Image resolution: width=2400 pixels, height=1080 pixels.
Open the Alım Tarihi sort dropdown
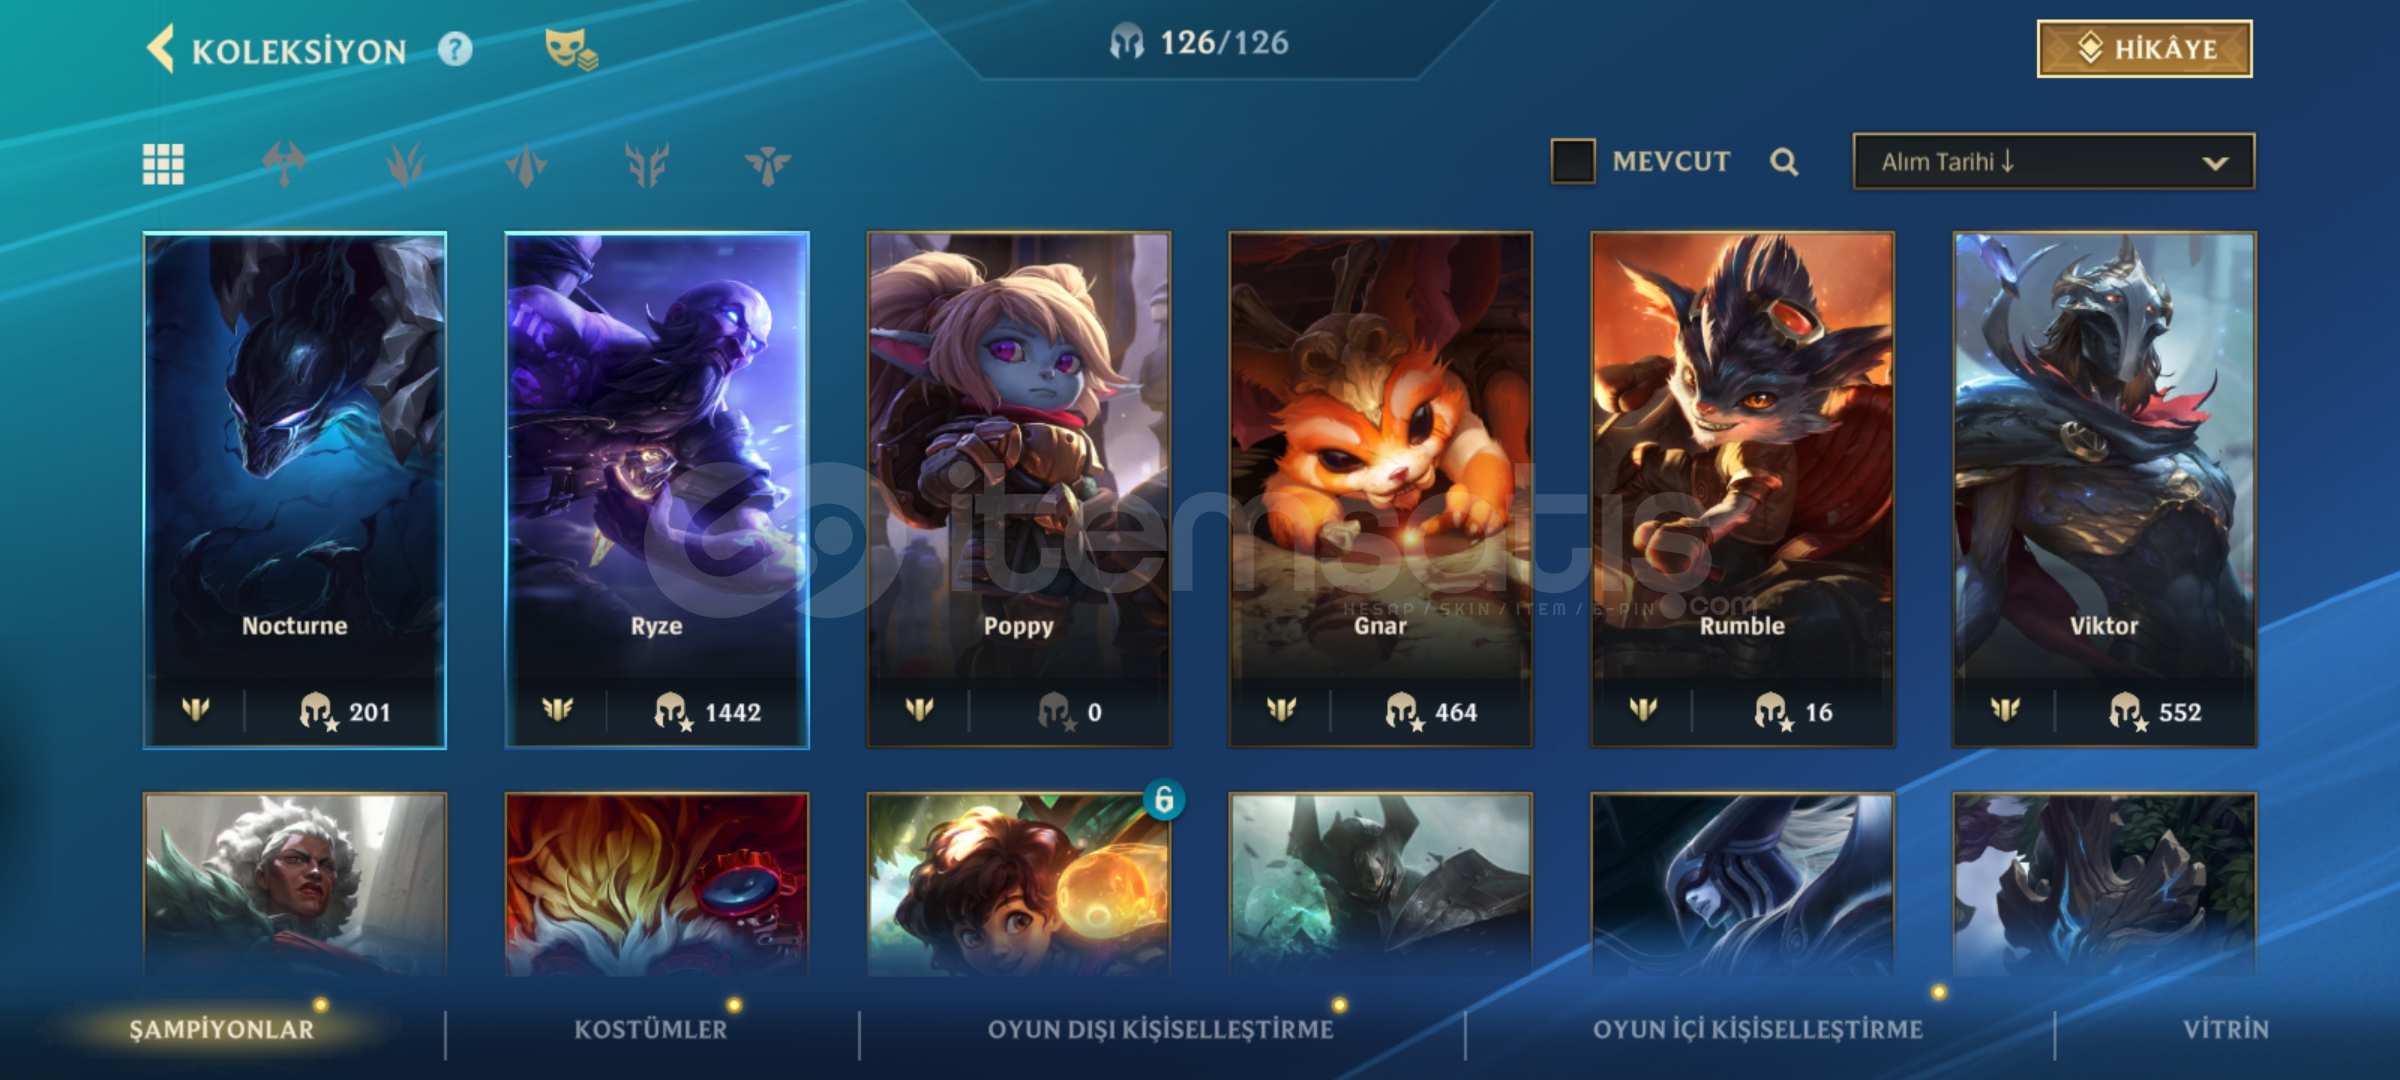(2054, 161)
